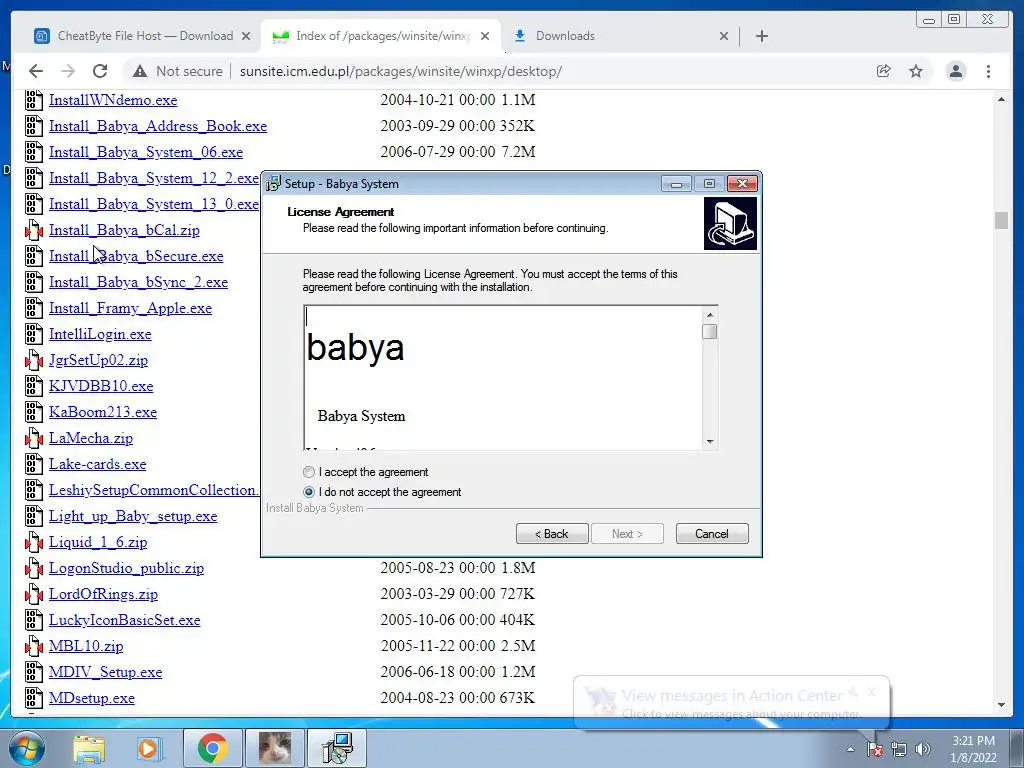Image resolution: width=1024 pixels, height=768 pixels.
Task: Open Windows Explorer from taskbar
Action: click(89, 748)
